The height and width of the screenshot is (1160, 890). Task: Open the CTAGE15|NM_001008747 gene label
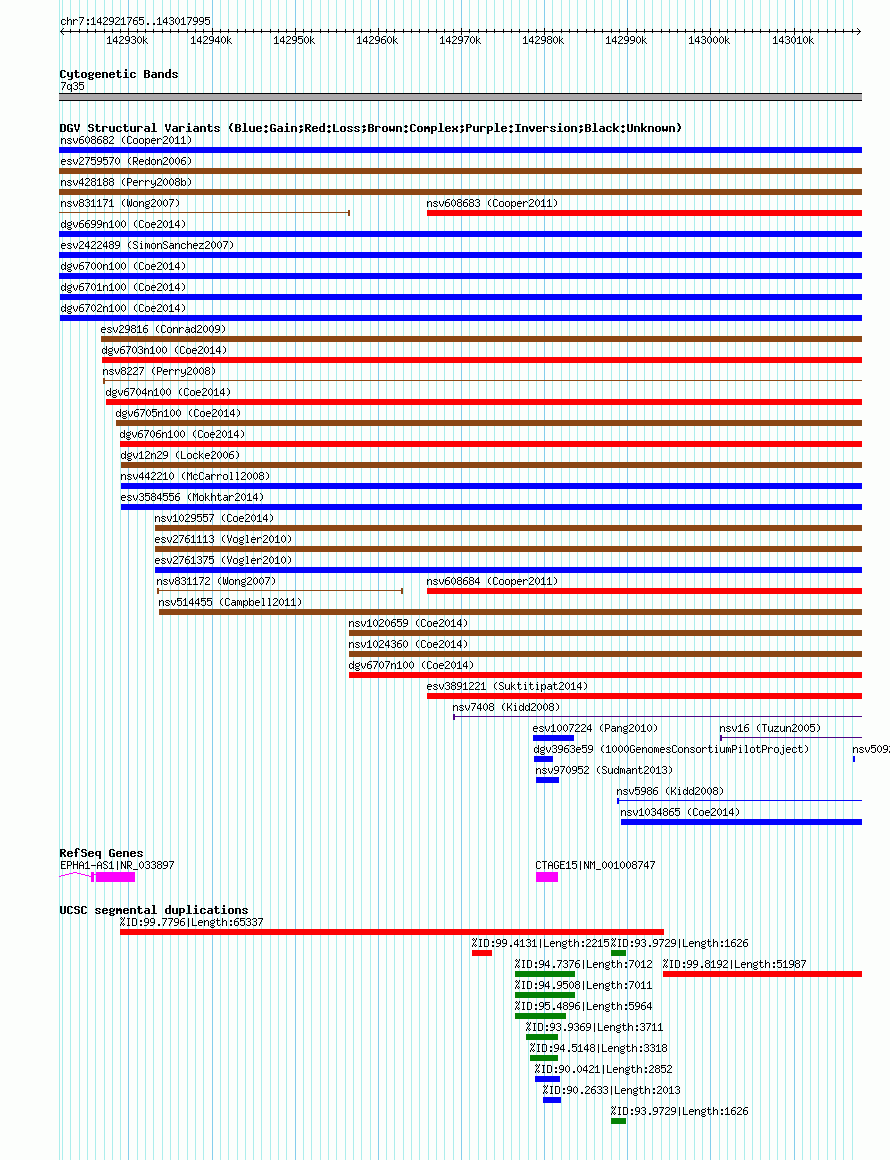click(x=595, y=865)
